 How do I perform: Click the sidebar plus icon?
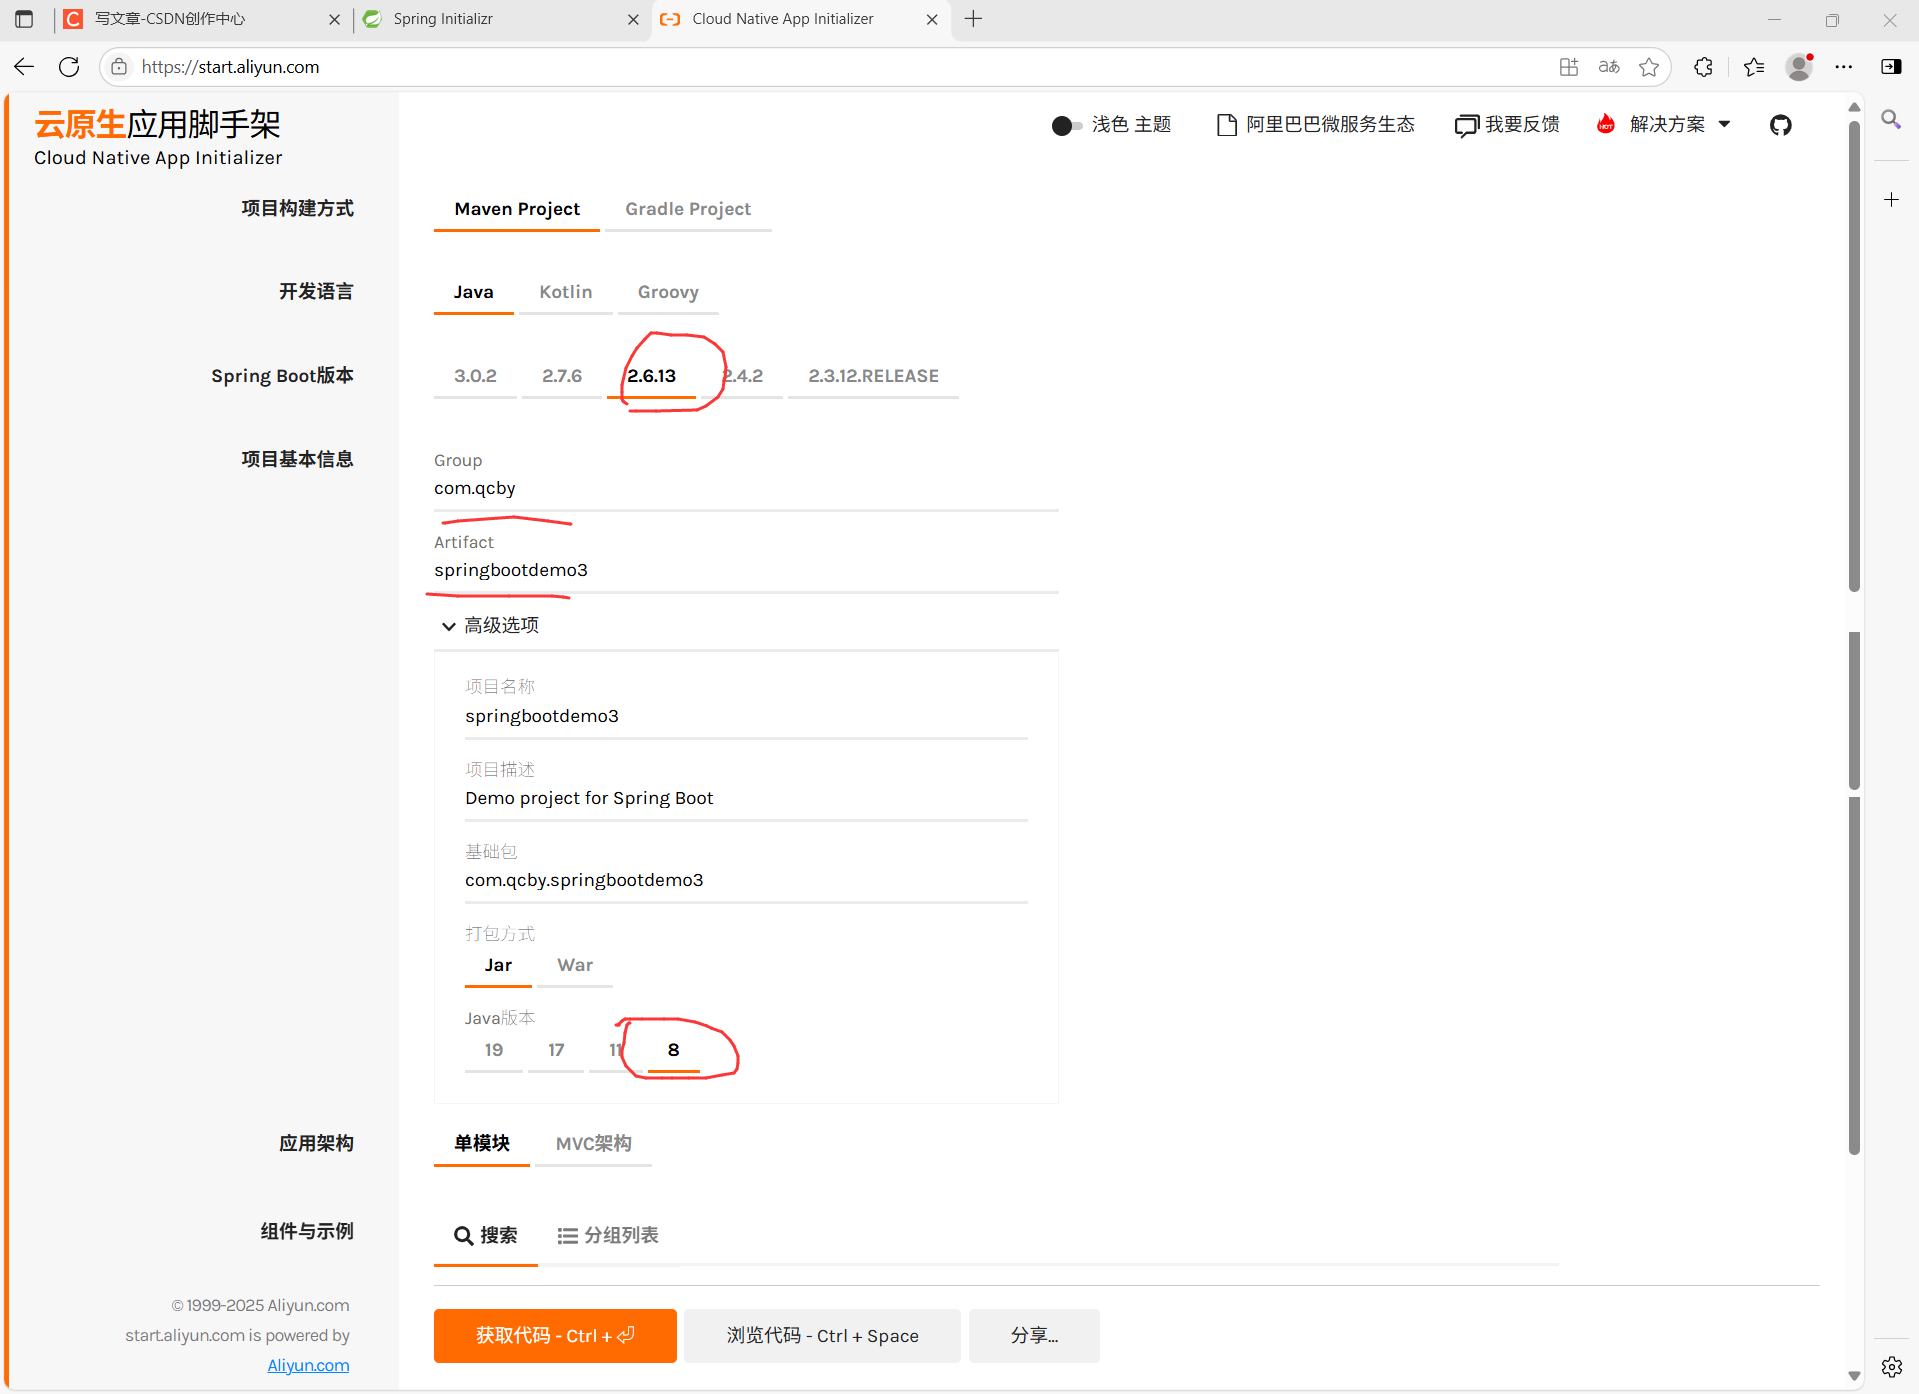(1891, 200)
